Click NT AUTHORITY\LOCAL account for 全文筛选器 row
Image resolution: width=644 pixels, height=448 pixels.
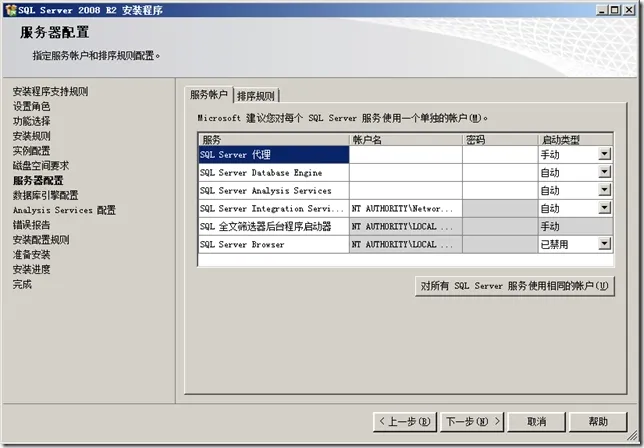(x=406, y=226)
